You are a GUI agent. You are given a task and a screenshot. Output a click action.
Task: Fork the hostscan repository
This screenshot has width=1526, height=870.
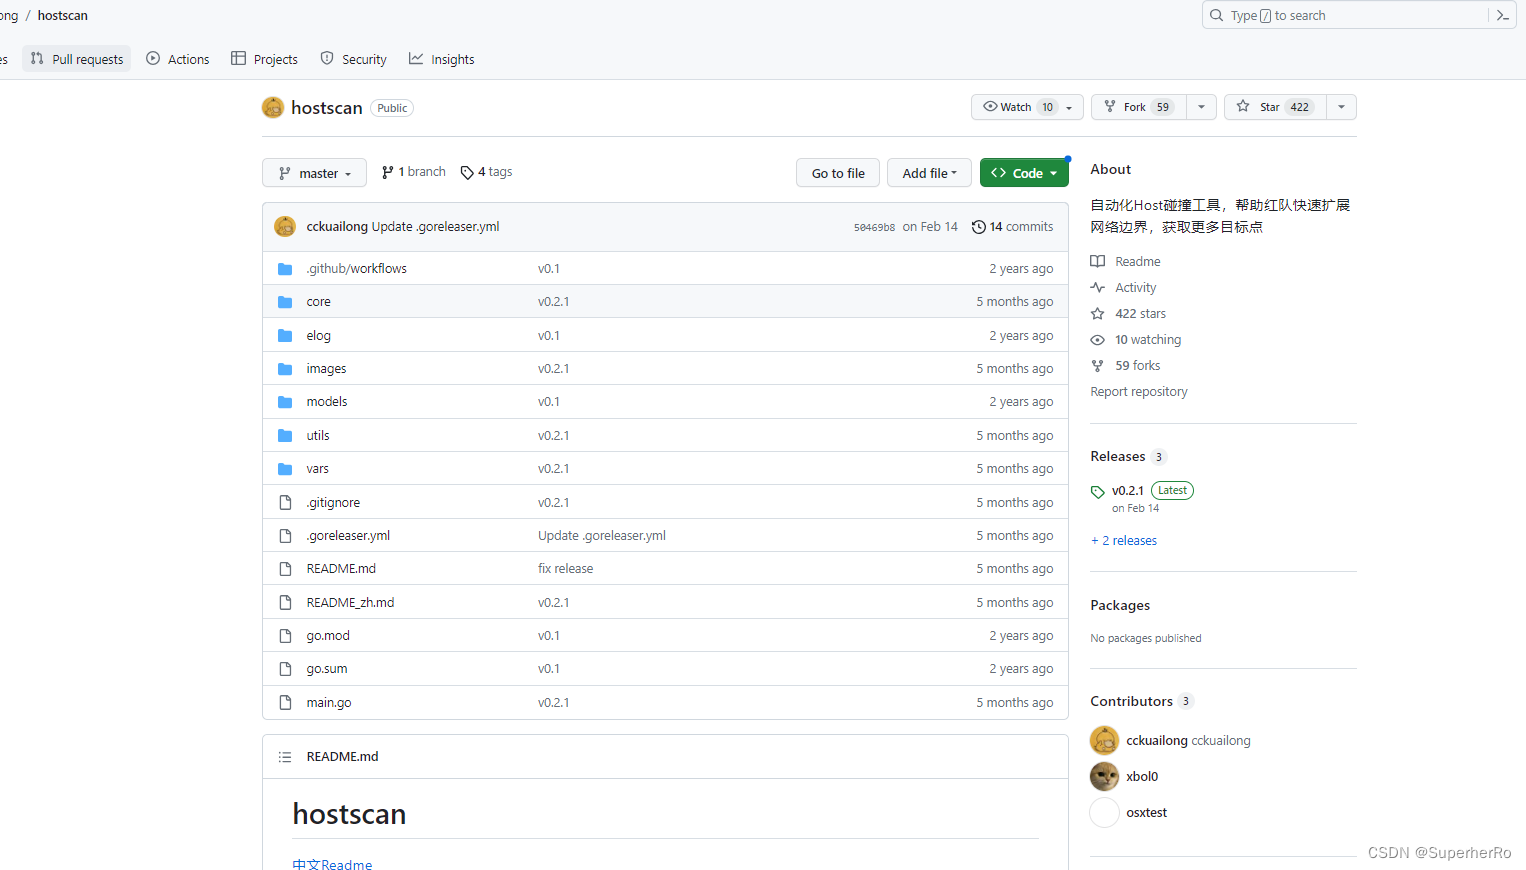(1136, 107)
